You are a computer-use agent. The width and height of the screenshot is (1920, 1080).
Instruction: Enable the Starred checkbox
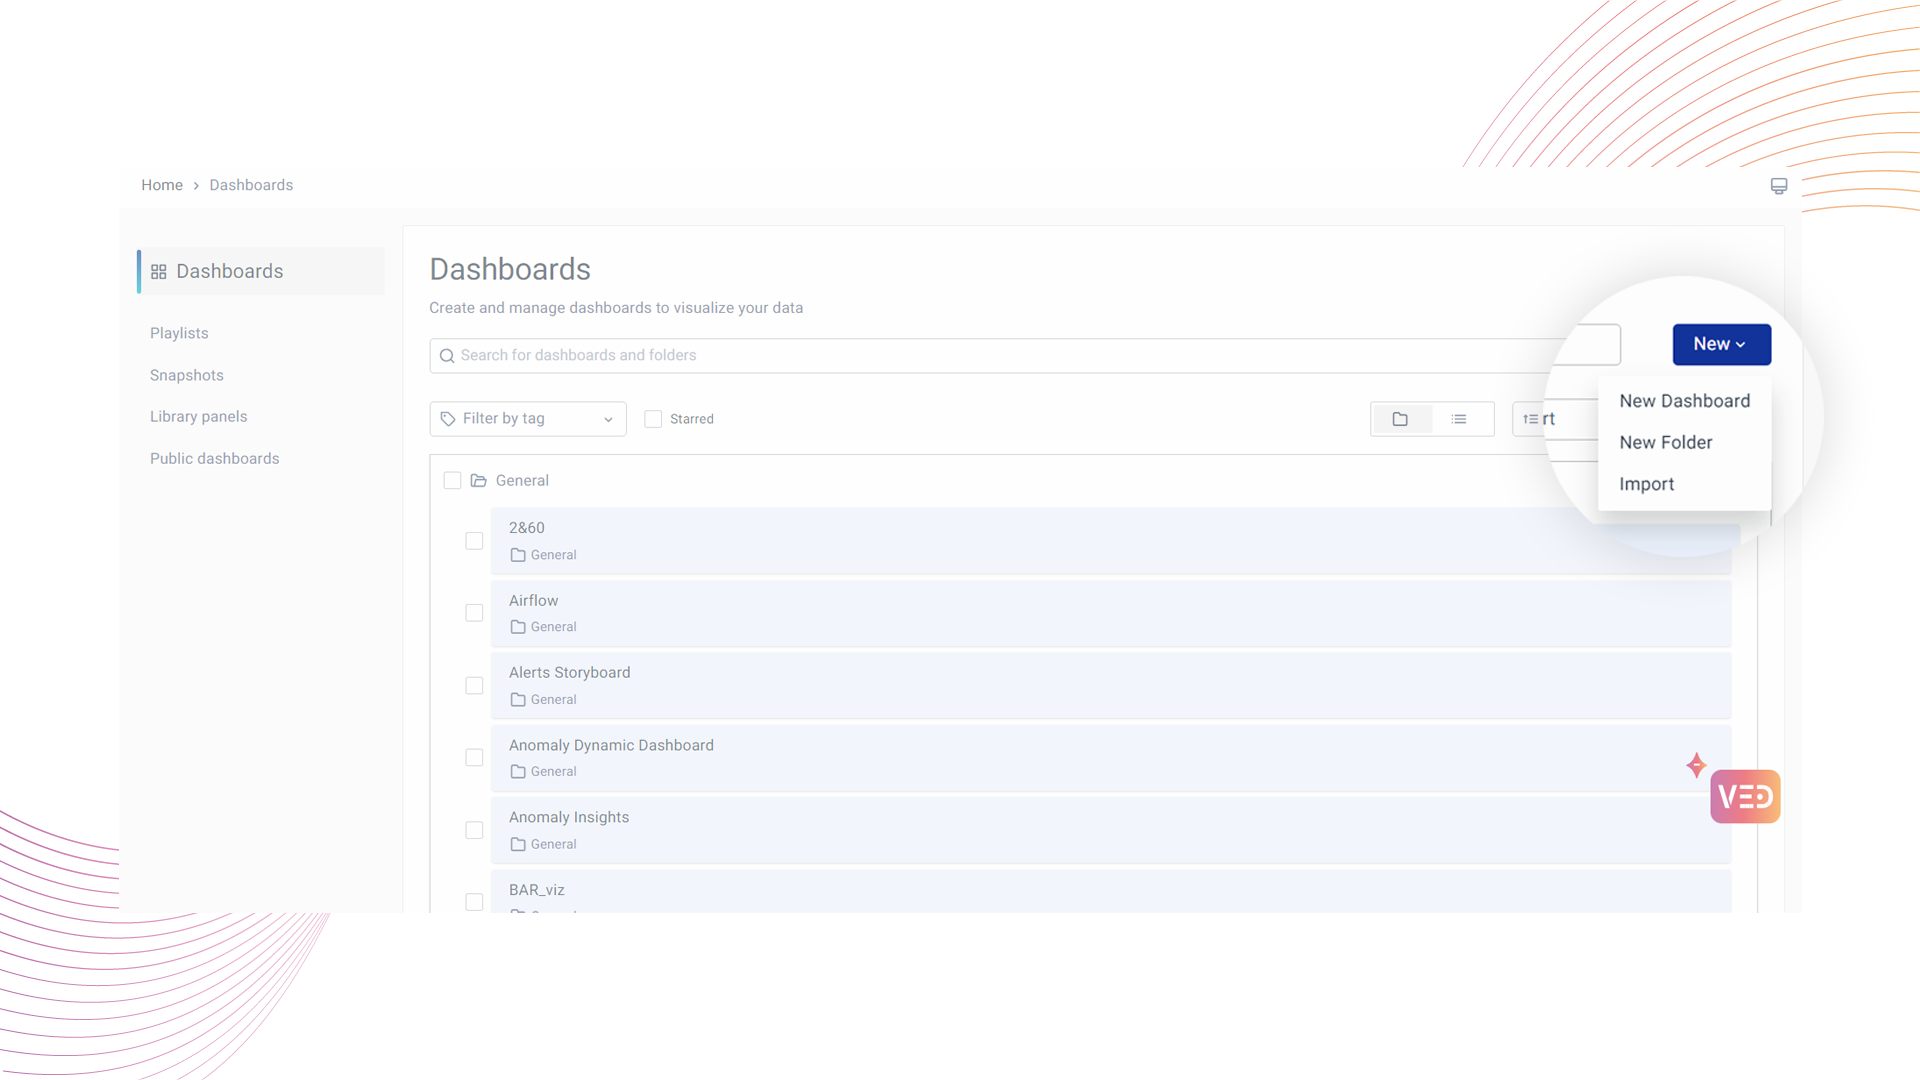[653, 419]
